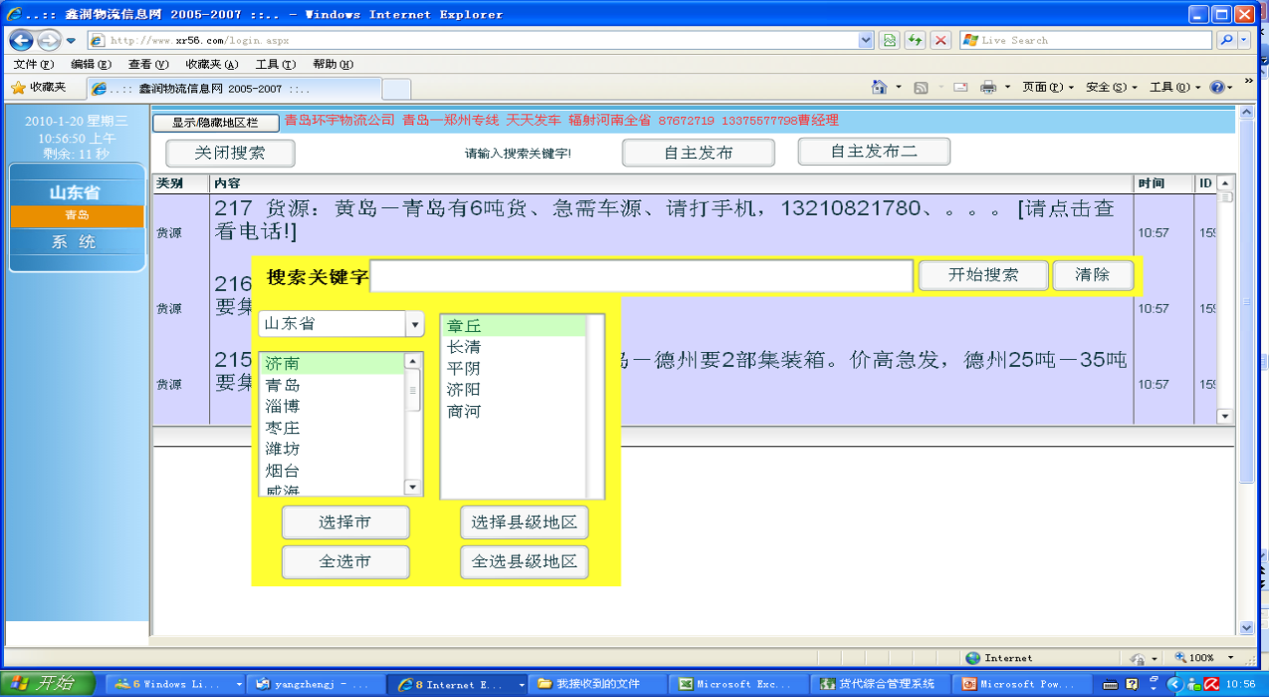The height and width of the screenshot is (697, 1269).
Task: Click the Print icon in toolbar
Action: pos(988,87)
